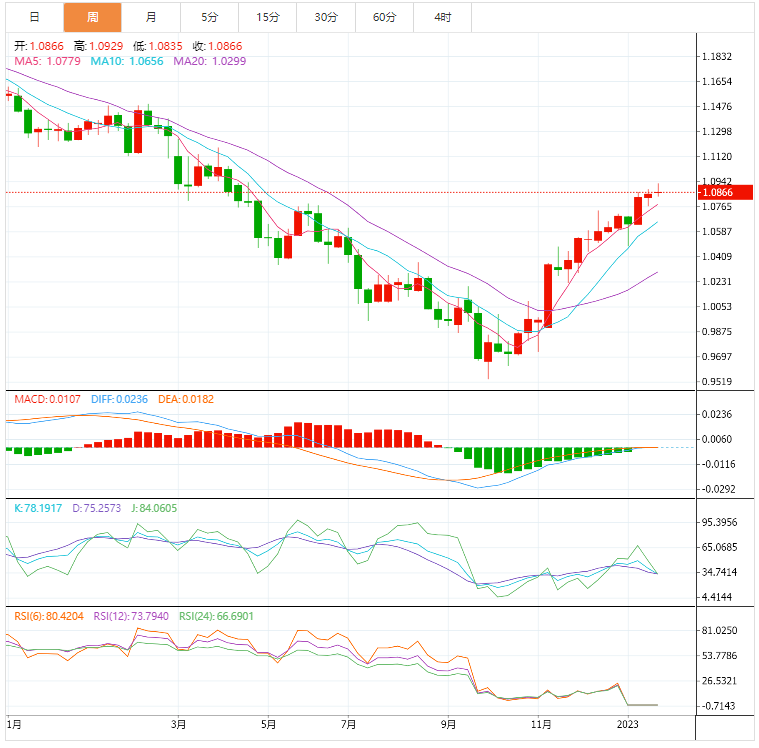Click the D: 75.2573 KDJ value
The image size is (759, 748).
[x=97, y=508]
